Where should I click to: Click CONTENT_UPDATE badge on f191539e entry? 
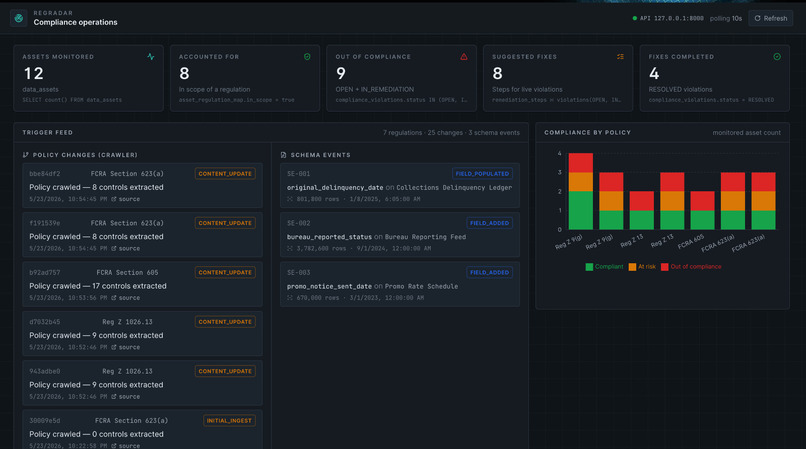[x=225, y=223]
